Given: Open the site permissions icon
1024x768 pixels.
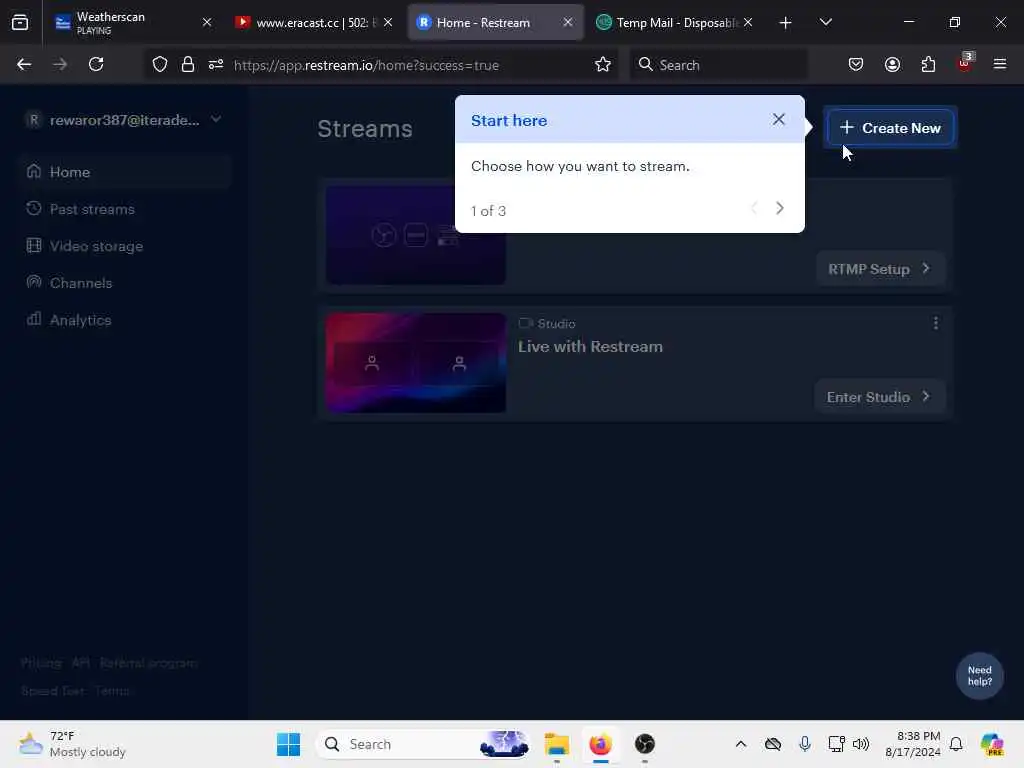Looking at the screenshot, I should 216,64.
